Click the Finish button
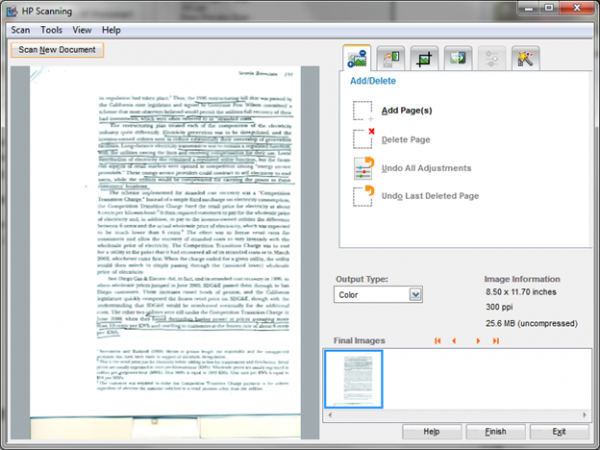 495,431
